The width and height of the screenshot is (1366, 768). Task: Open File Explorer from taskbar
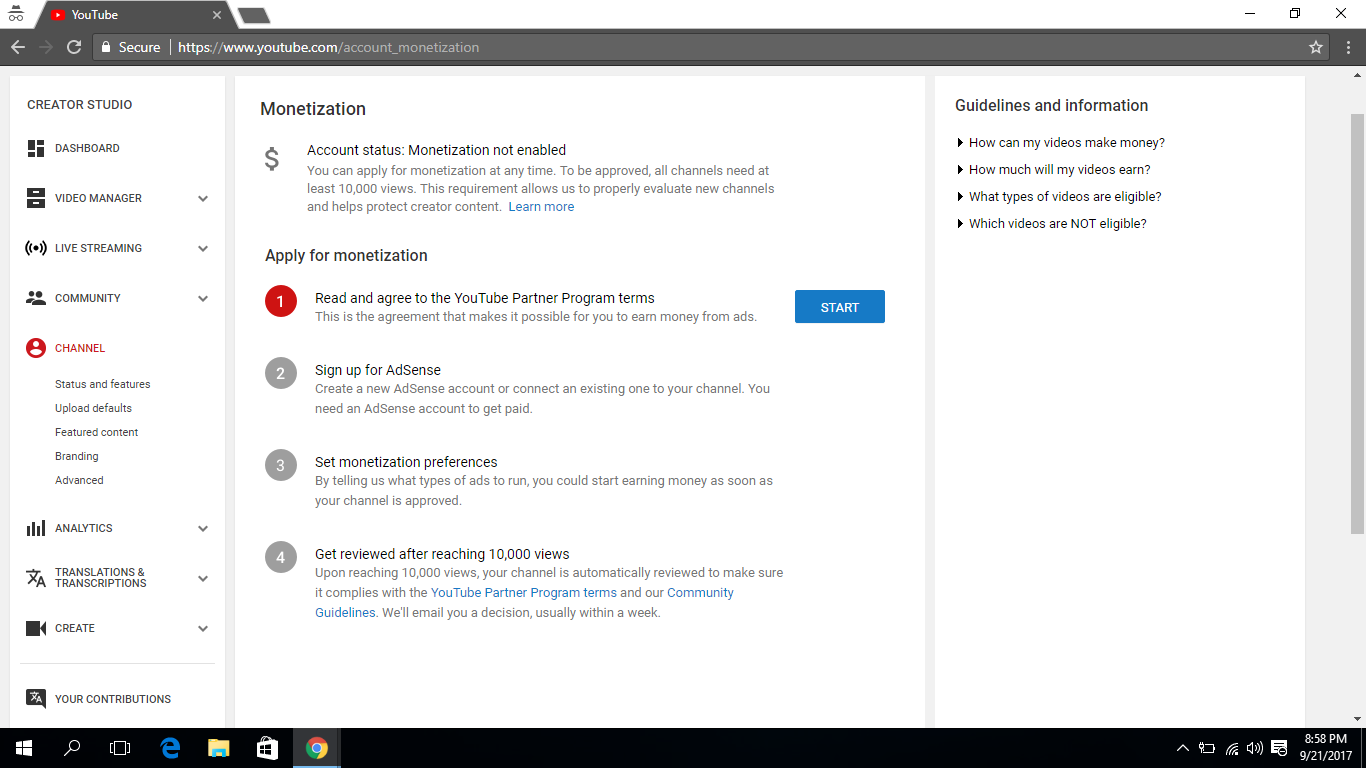[x=218, y=748]
